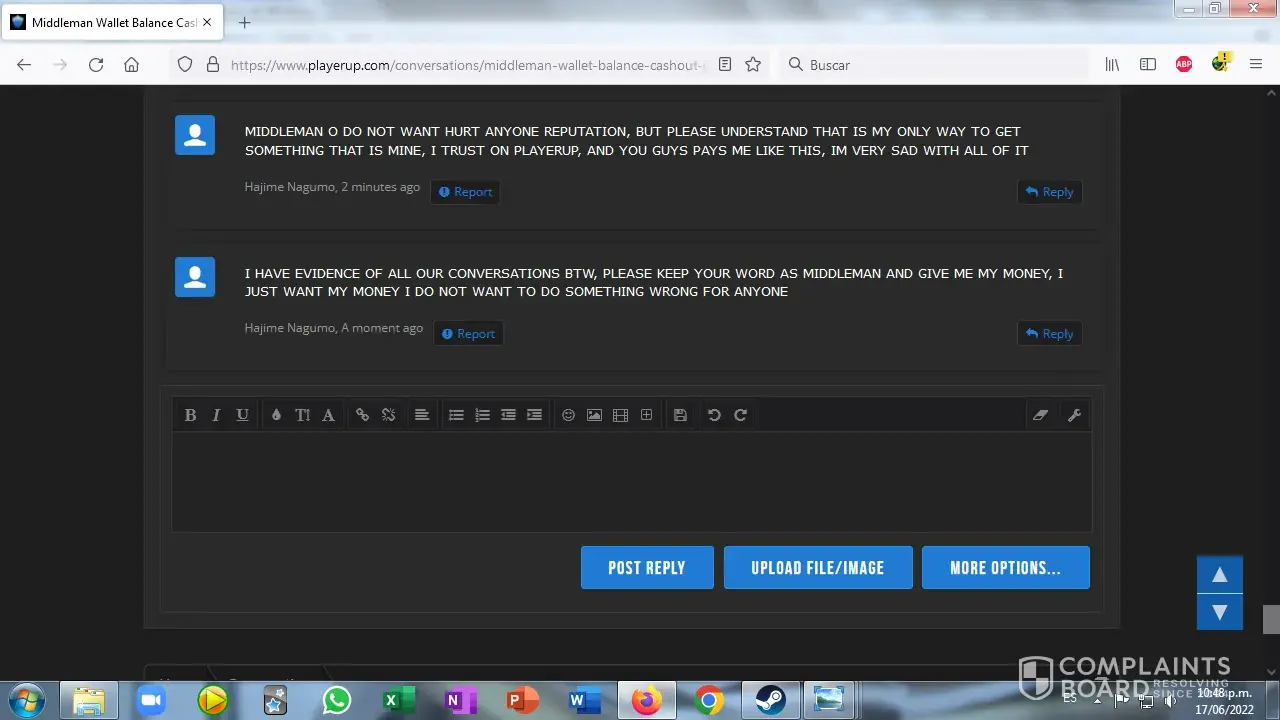This screenshot has height=720, width=1280.
Task: Click the Upload File/Image button
Action: (x=818, y=568)
